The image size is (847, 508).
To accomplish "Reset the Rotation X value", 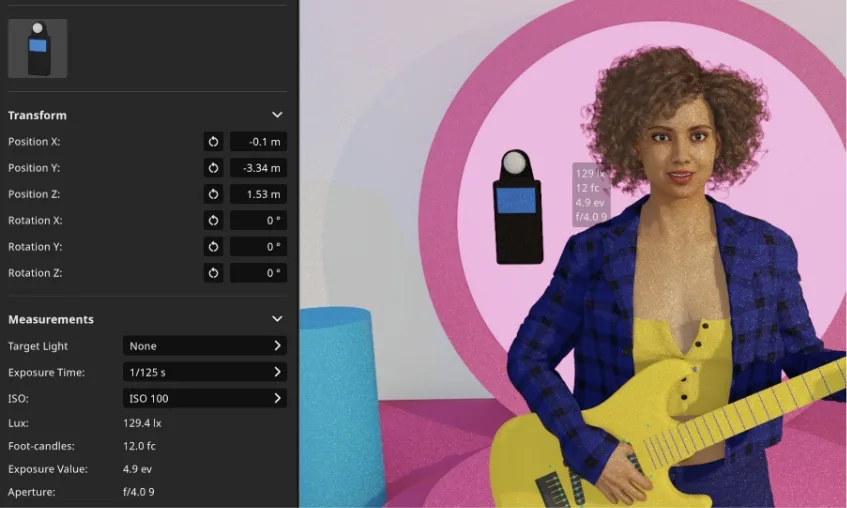I will point(213,220).
